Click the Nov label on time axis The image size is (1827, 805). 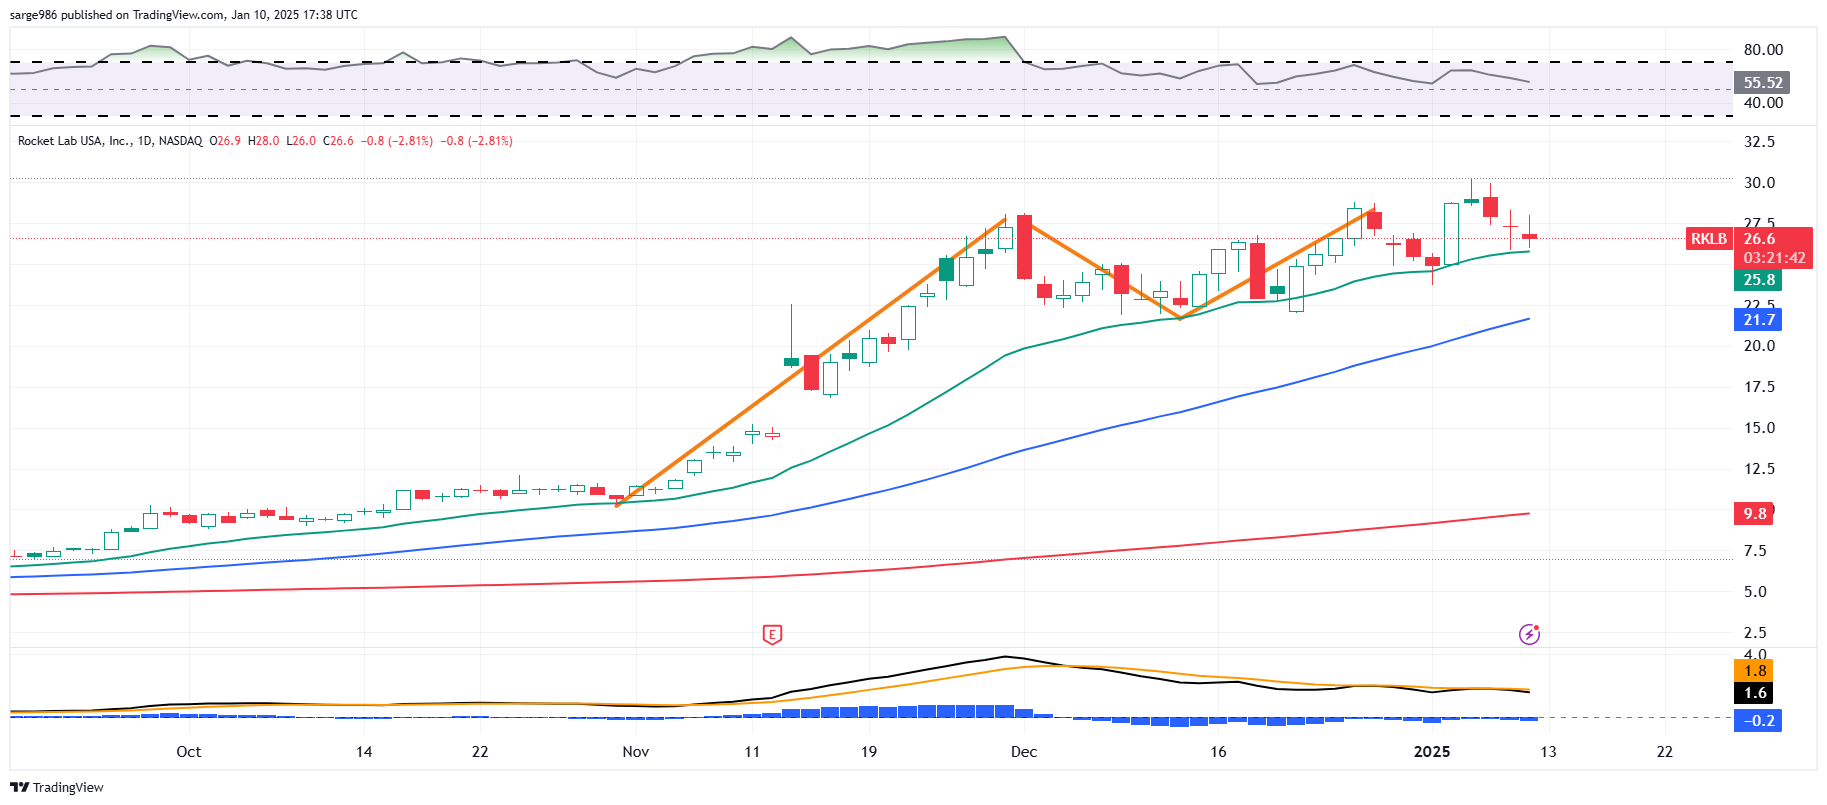pyautogui.click(x=635, y=752)
